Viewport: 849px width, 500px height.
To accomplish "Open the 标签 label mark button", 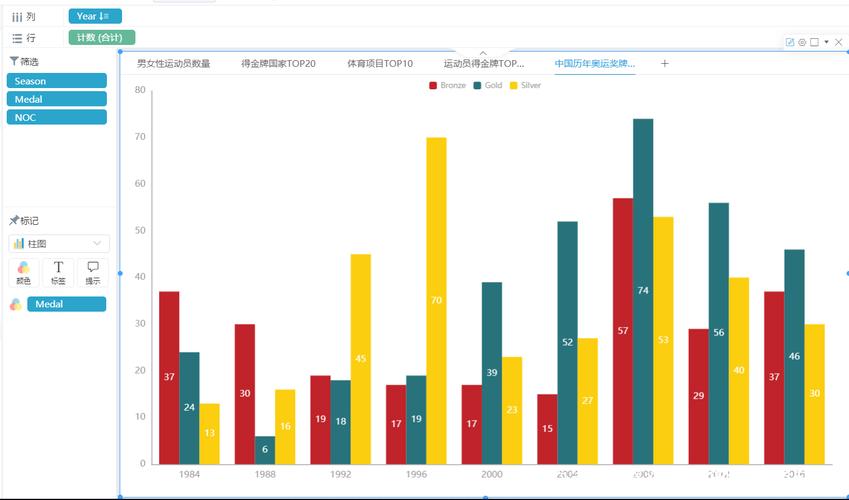I will coord(58,272).
